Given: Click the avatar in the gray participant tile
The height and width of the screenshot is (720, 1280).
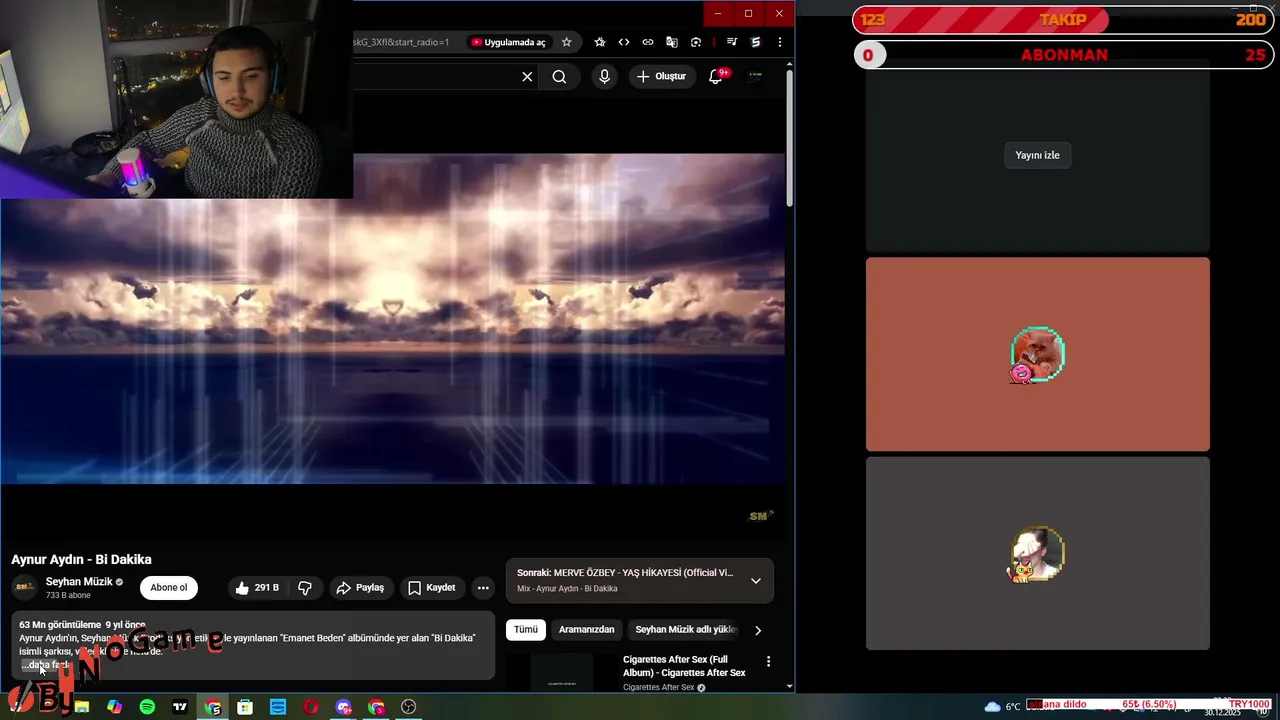Looking at the screenshot, I should coord(1037,554).
